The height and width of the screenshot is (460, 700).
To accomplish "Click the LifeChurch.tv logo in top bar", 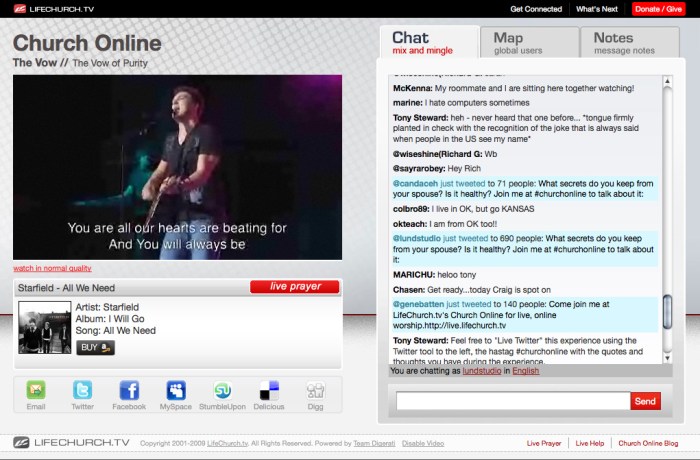I will 54,9.
